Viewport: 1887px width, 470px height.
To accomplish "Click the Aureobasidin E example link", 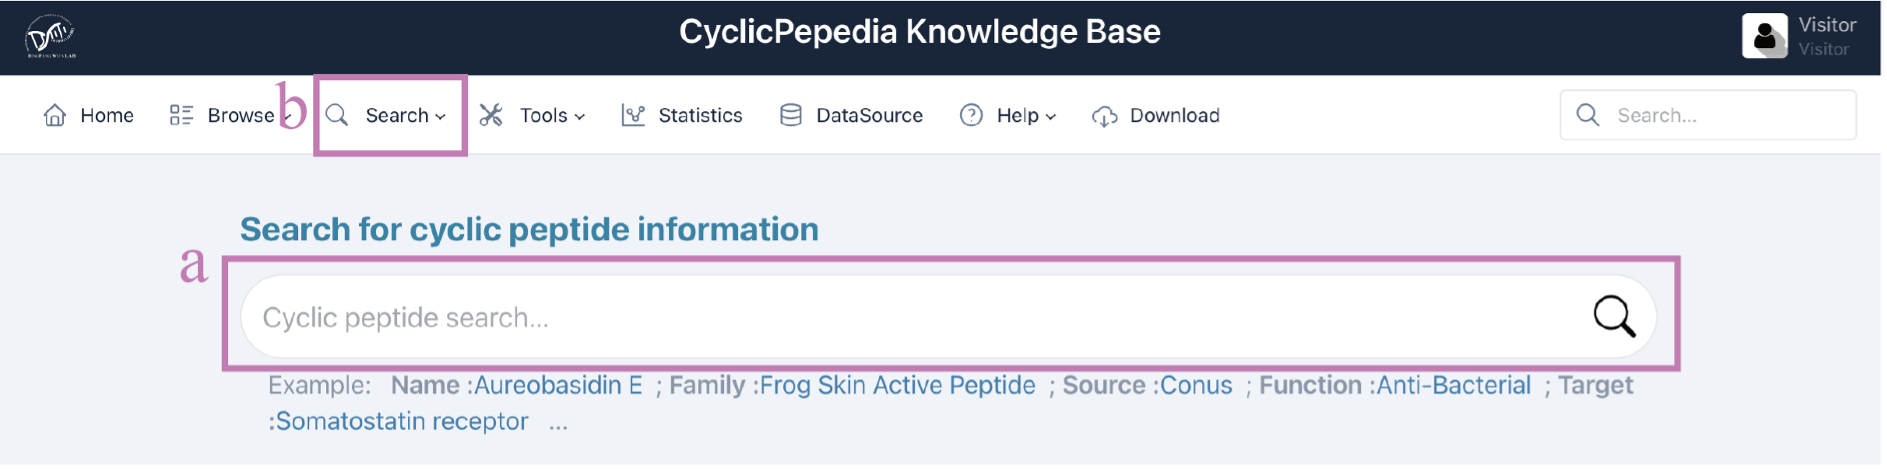I will [x=558, y=385].
